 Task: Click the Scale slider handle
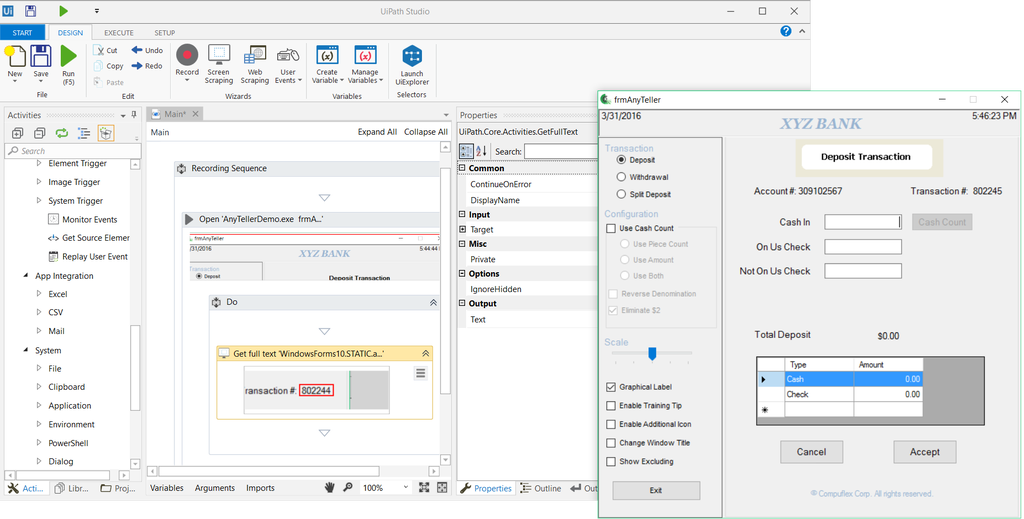[x=652, y=353]
